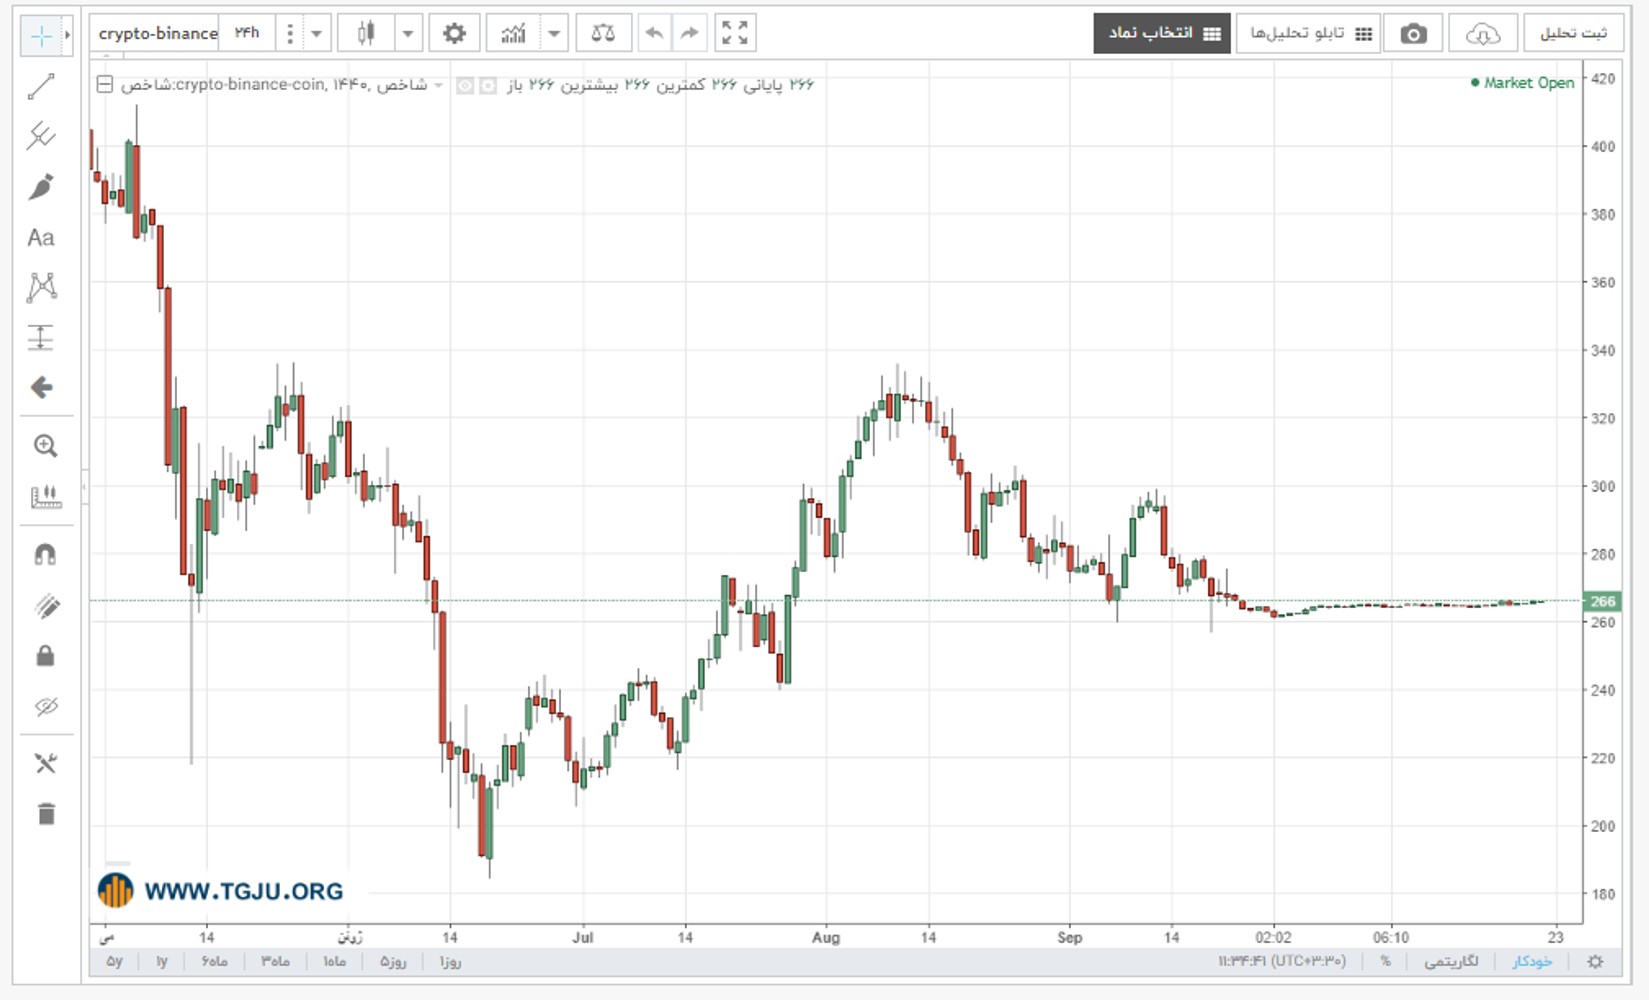1649x1000 pixels.
Task: Select the Aa text annotation tool
Action: [x=41, y=238]
